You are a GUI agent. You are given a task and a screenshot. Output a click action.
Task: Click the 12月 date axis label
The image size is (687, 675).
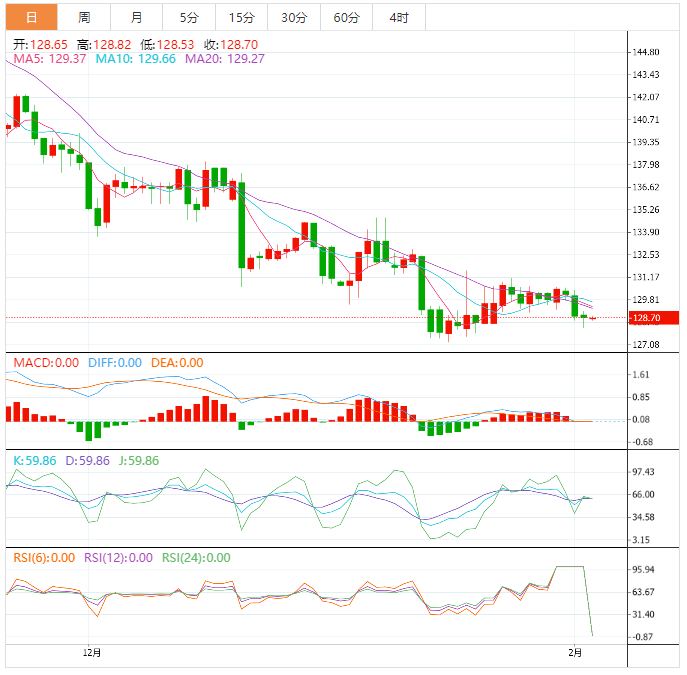click(92, 653)
